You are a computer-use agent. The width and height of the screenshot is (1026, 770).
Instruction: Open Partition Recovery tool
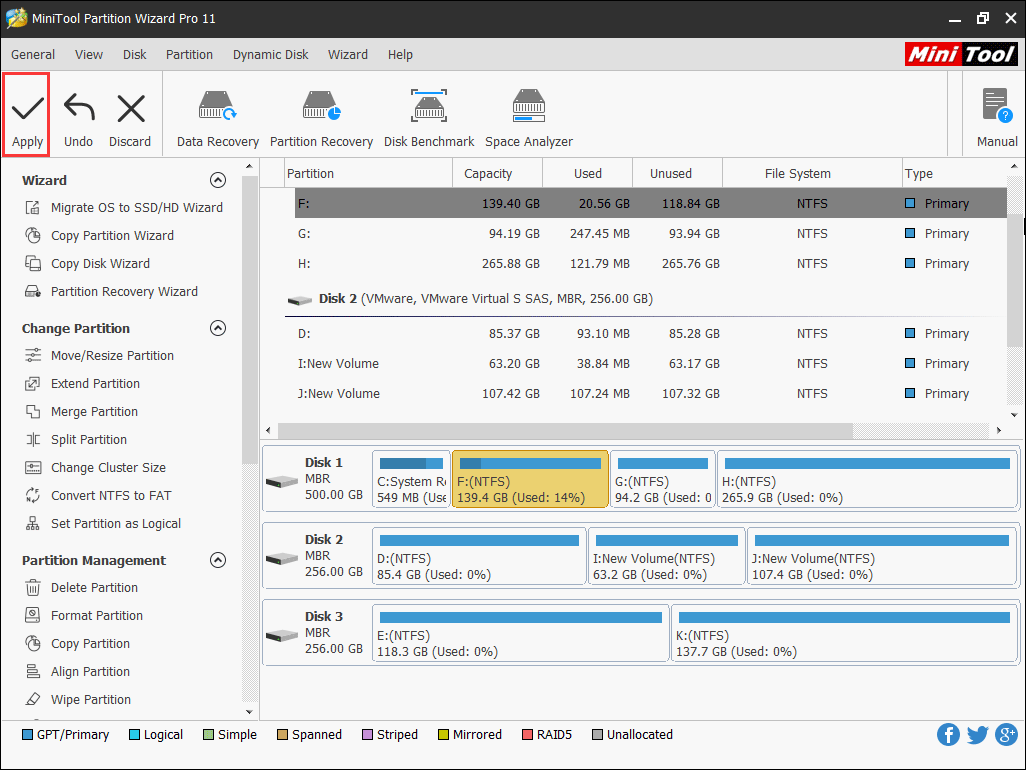point(321,119)
